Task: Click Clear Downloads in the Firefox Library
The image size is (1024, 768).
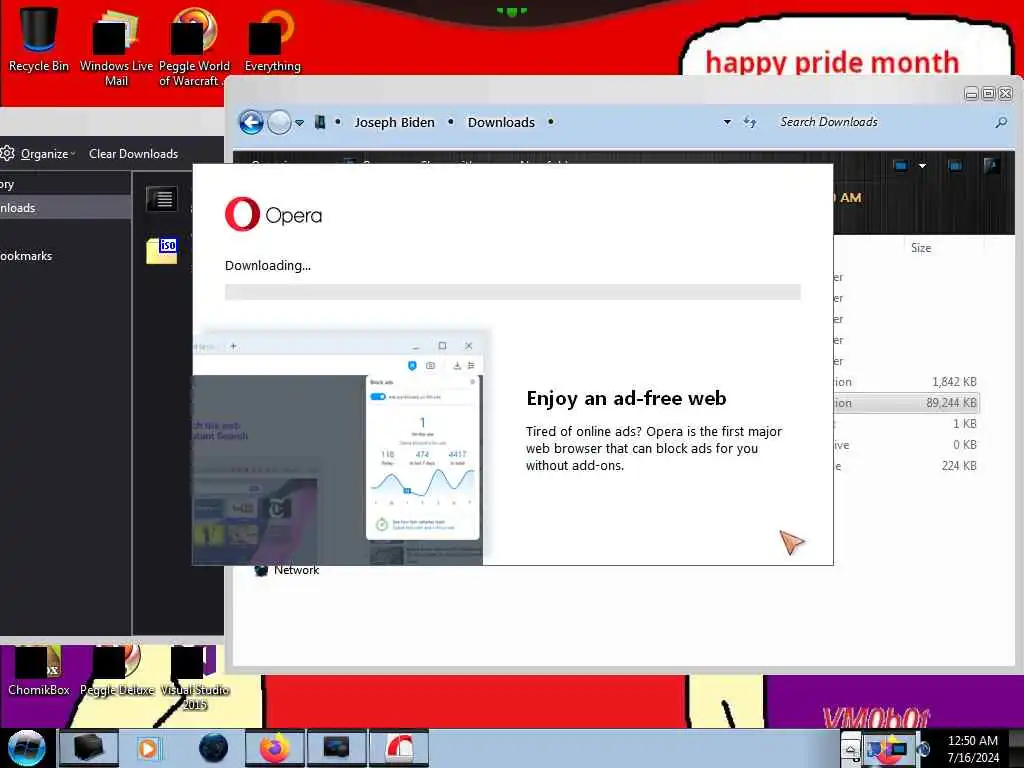Action: click(133, 154)
